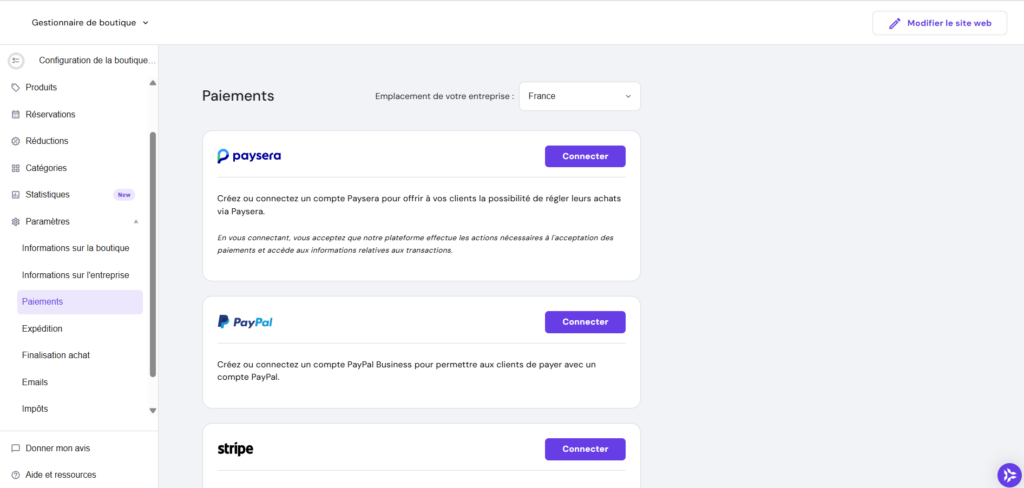This screenshot has height=488, width=1024.
Task: Collapse the Paramètres submenu arrow
Action: pyautogui.click(x=136, y=221)
